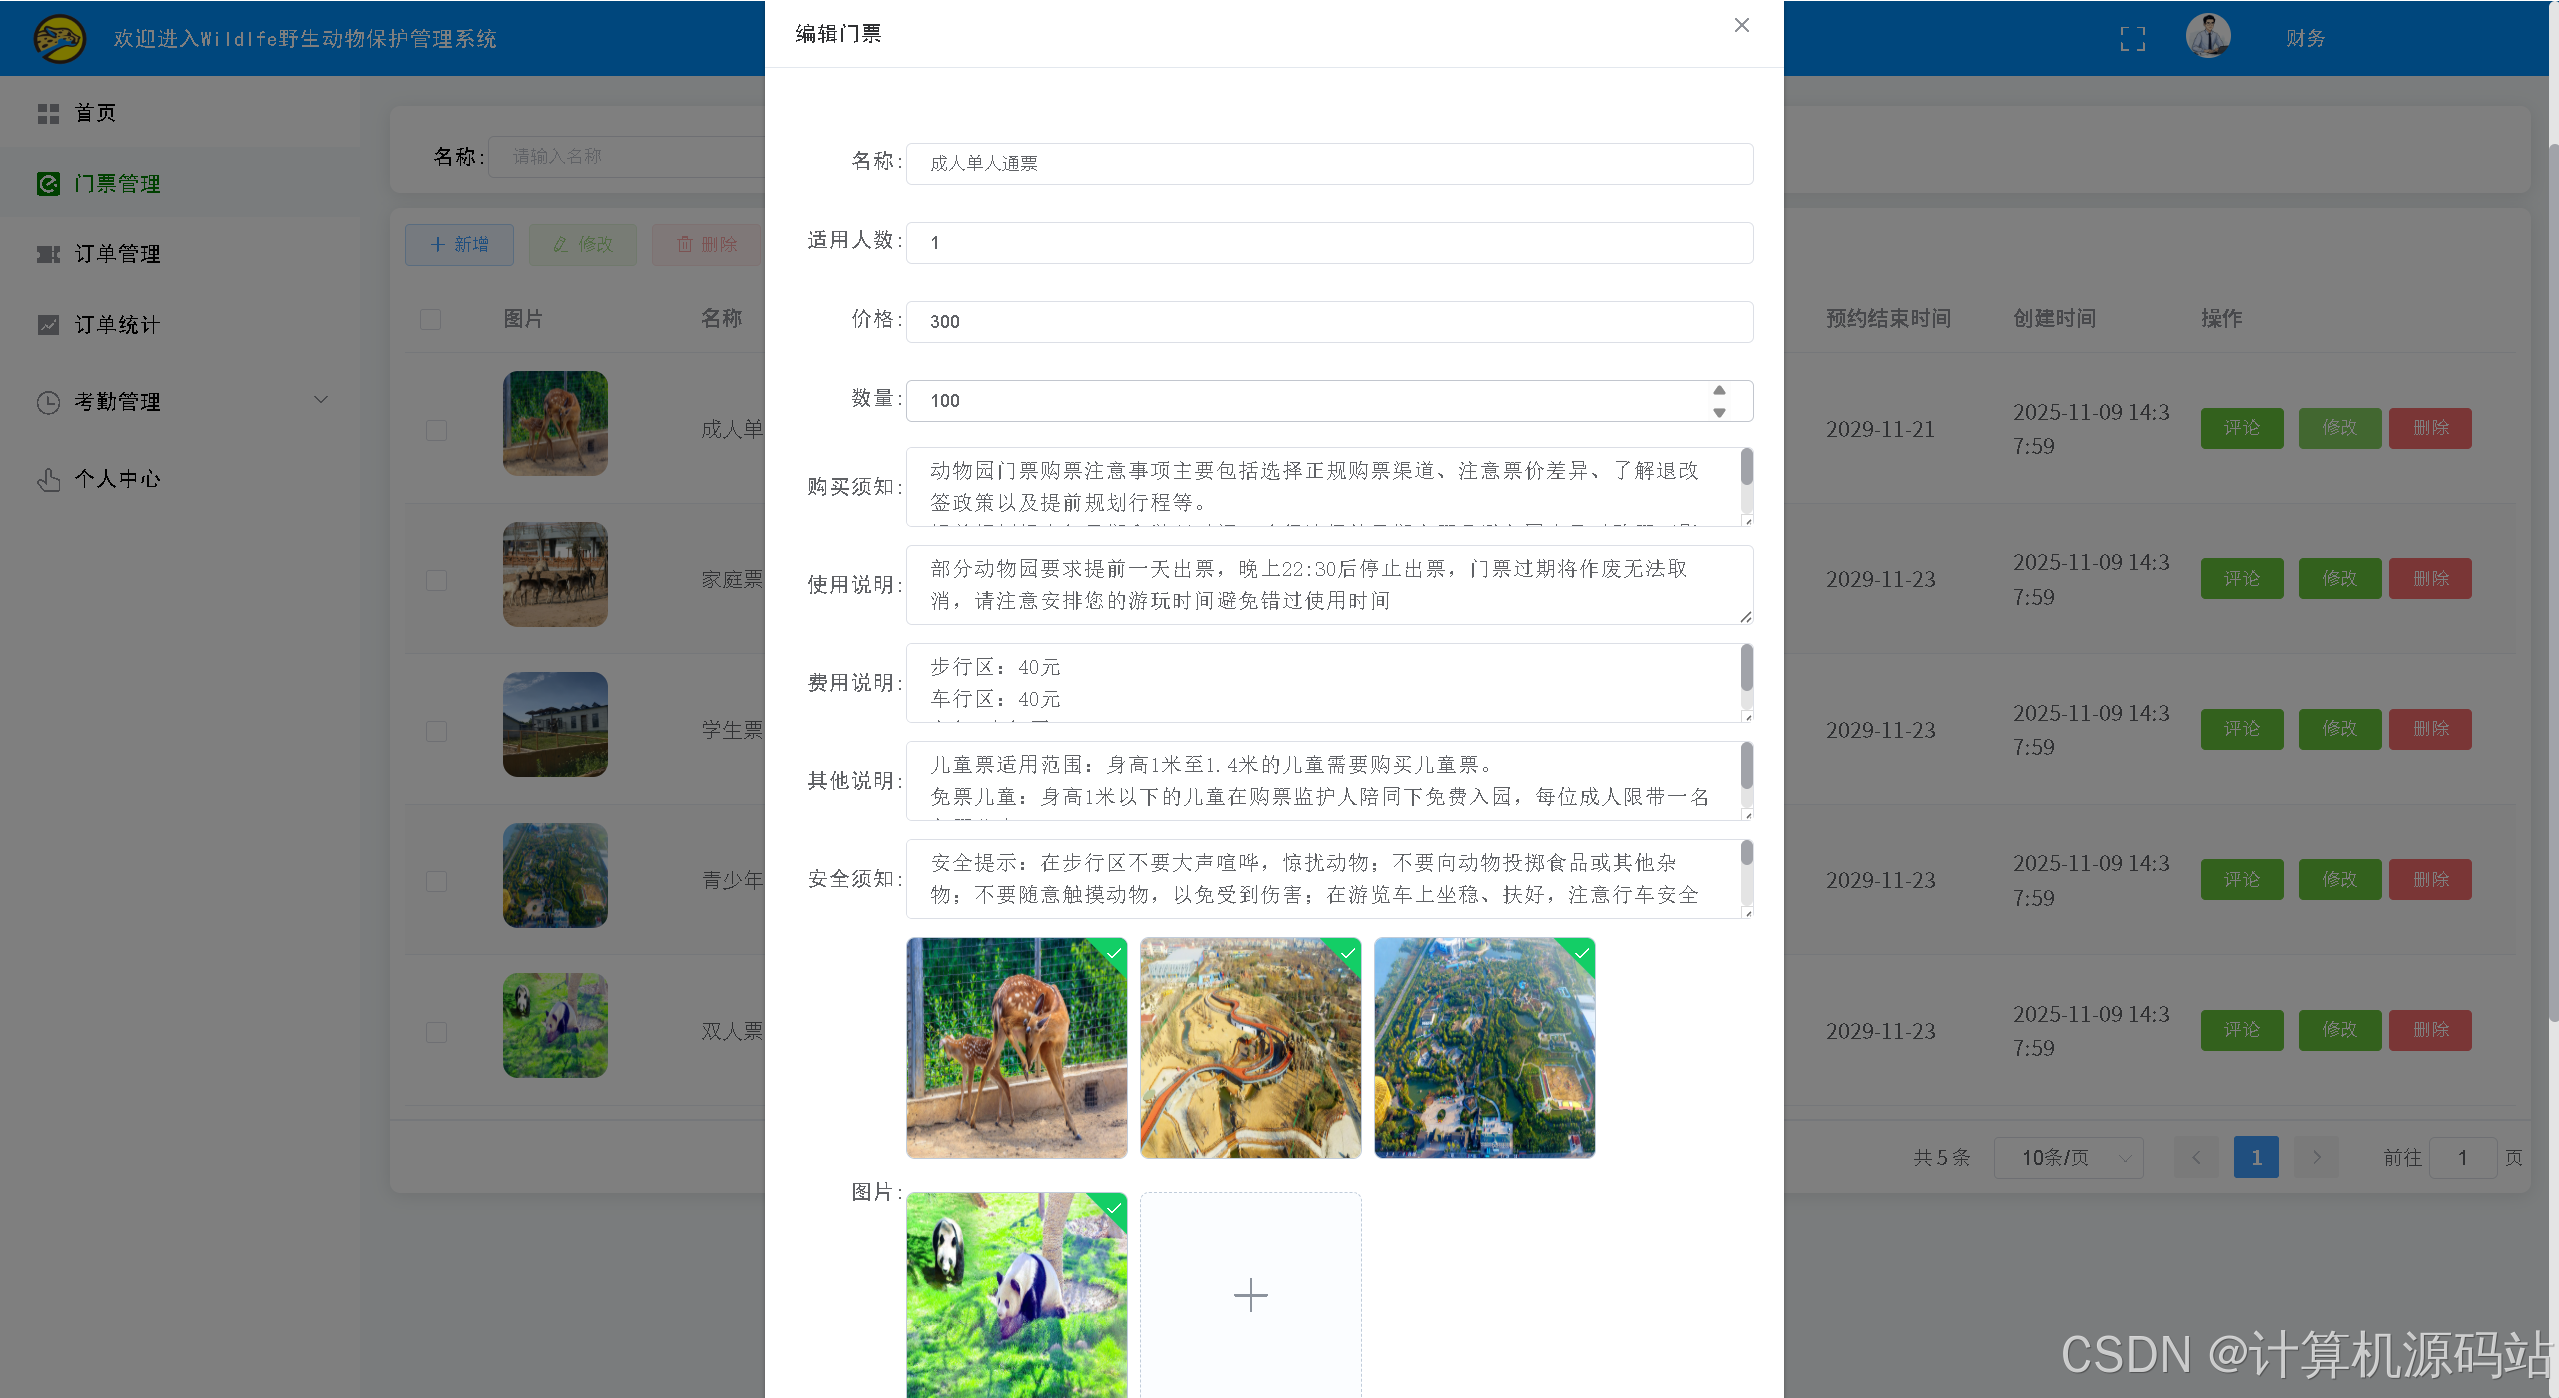Check the 学生票 row checkbox
The width and height of the screenshot is (2559, 1398).
click(436, 730)
